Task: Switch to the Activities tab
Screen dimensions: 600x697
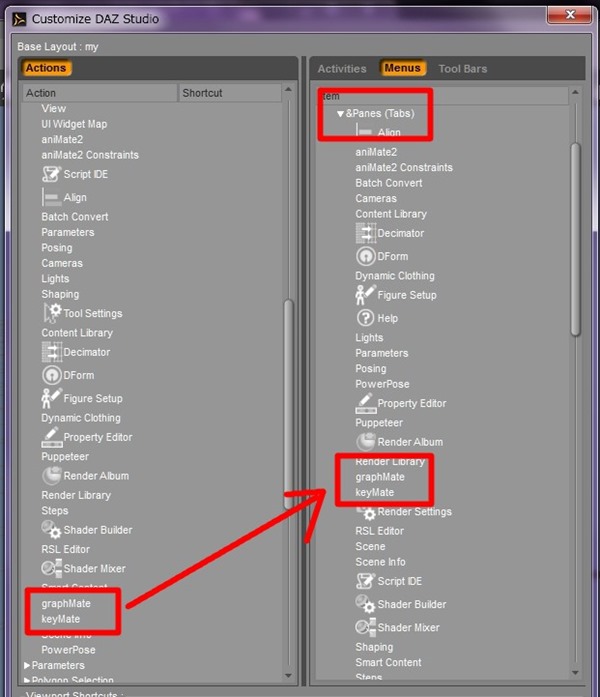Action: pyautogui.click(x=342, y=69)
